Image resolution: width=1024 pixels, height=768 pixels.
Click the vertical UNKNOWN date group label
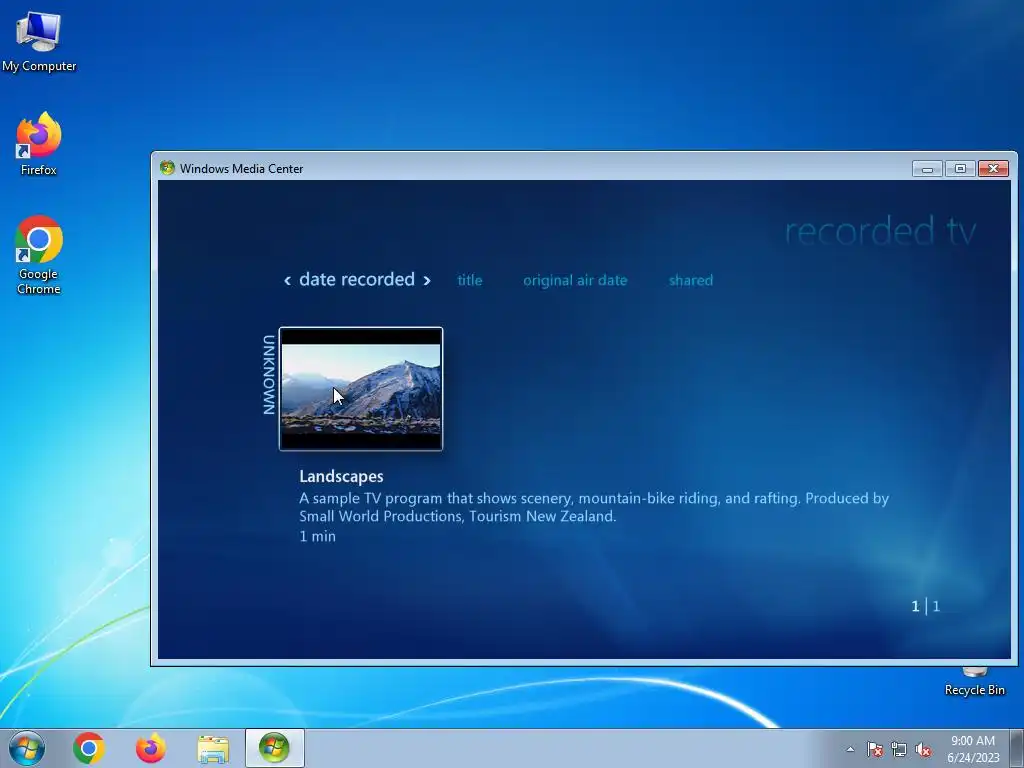(x=268, y=375)
